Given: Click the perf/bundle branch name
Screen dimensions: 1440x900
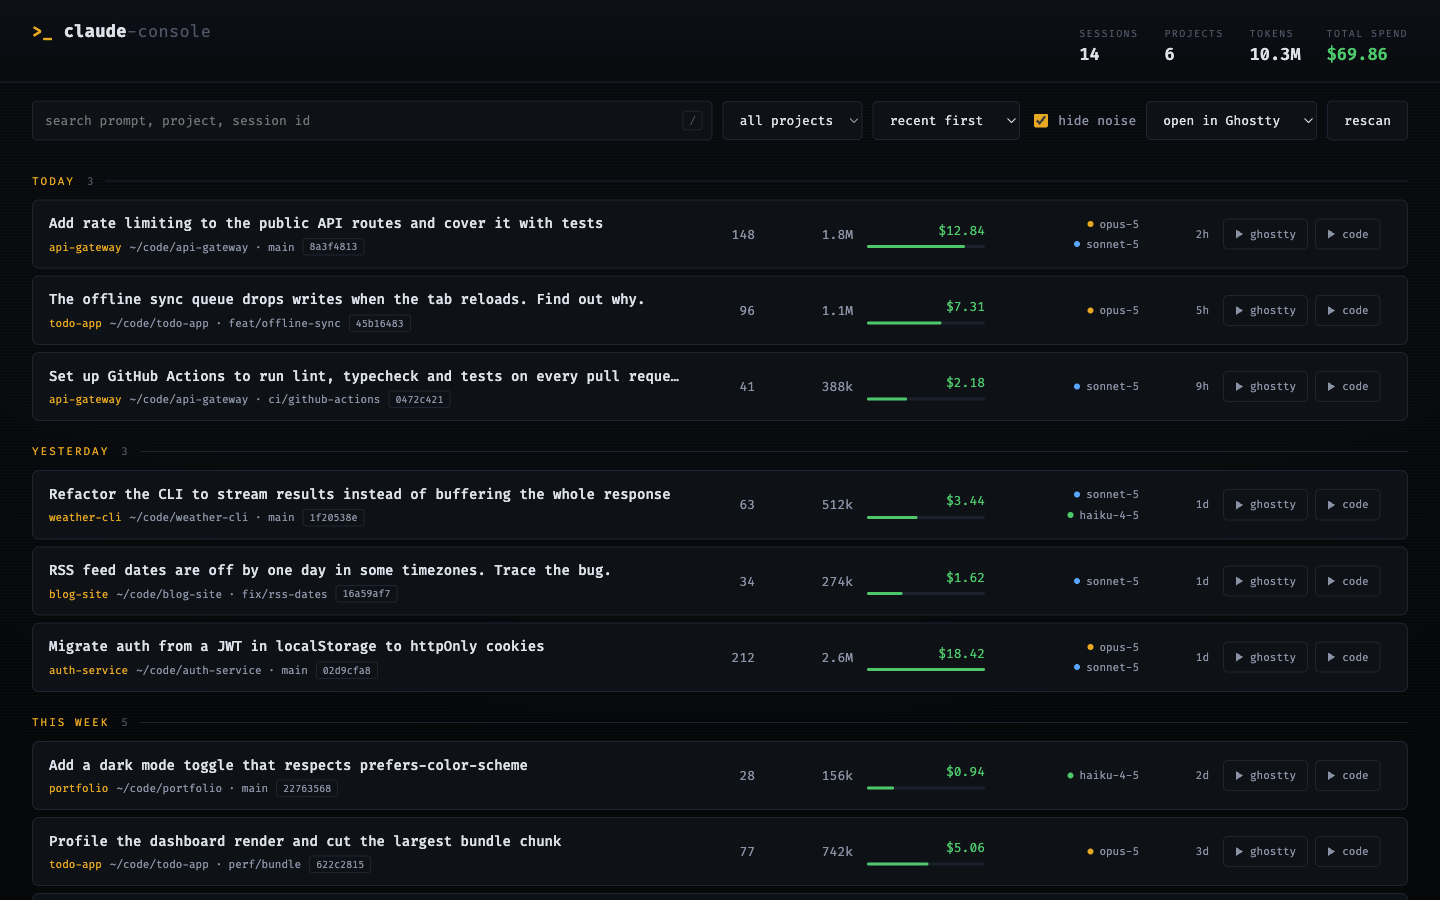Looking at the screenshot, I should click(x=264, y=865).
